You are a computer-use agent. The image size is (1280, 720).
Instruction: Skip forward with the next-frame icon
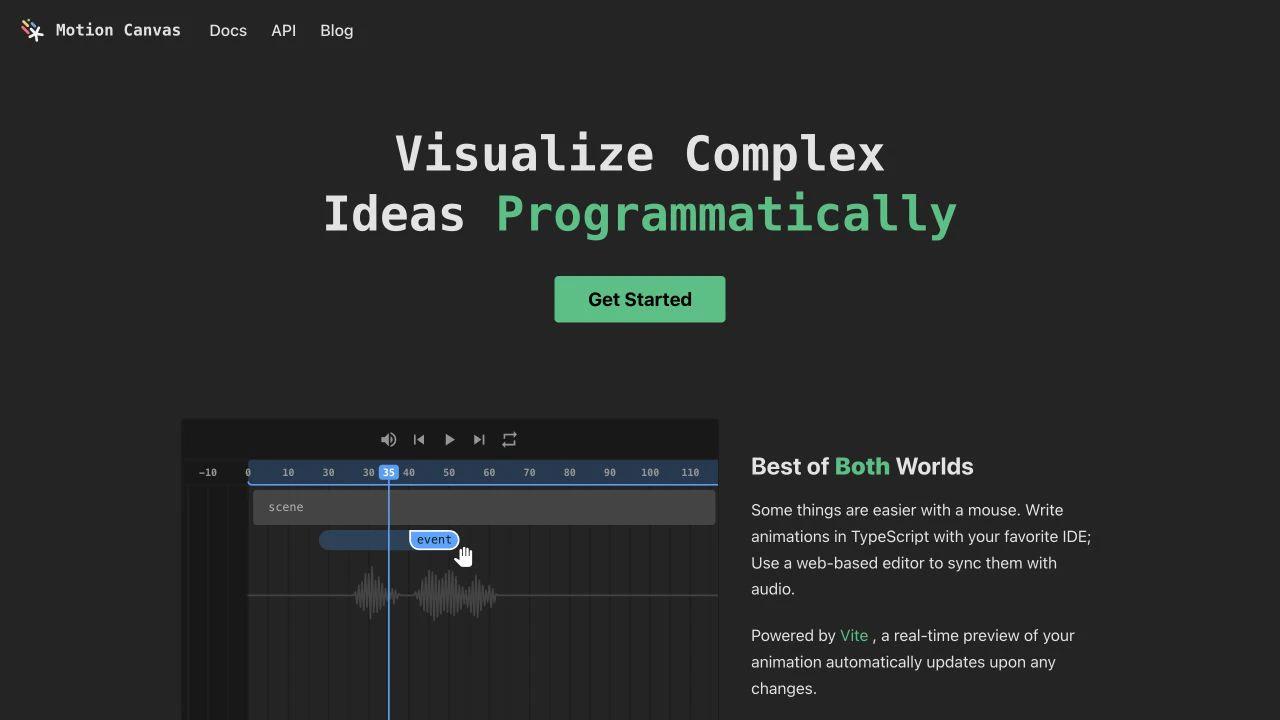pyautogui.click(x=479, y=440)
